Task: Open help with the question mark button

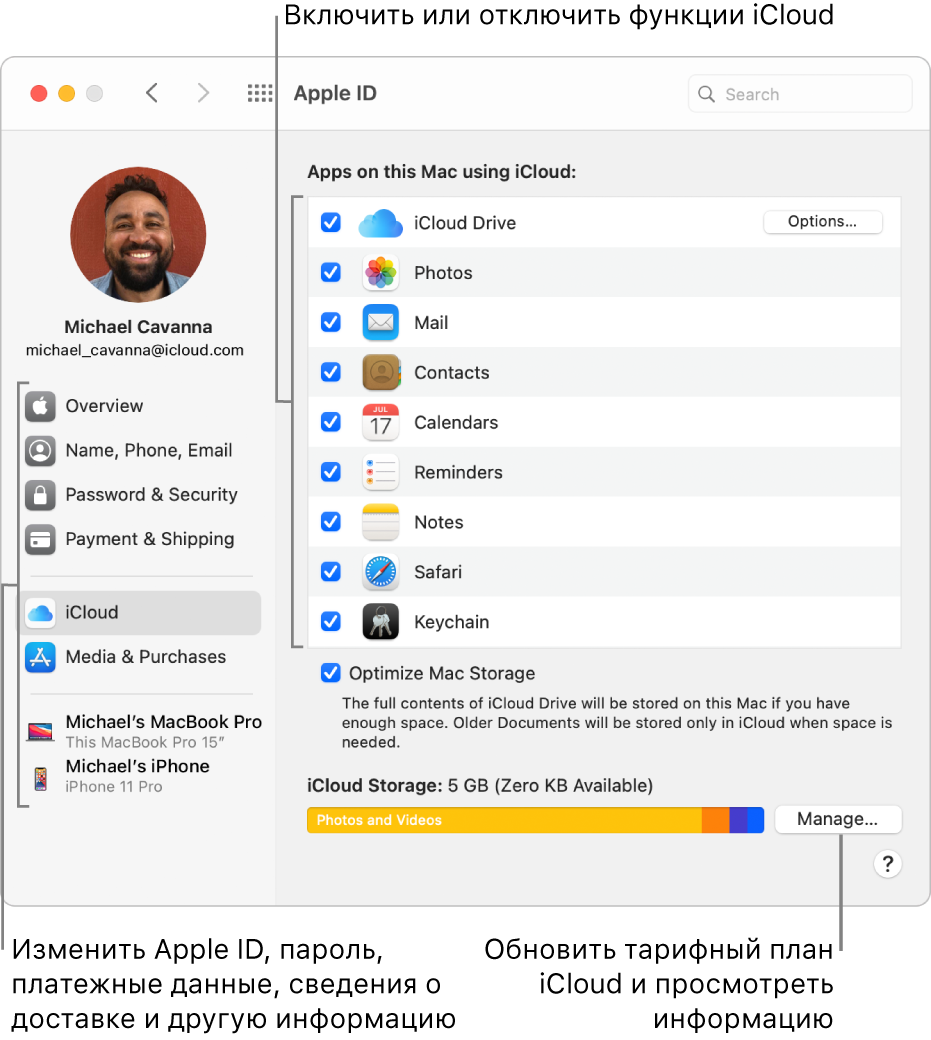Action: click(887, 864)
